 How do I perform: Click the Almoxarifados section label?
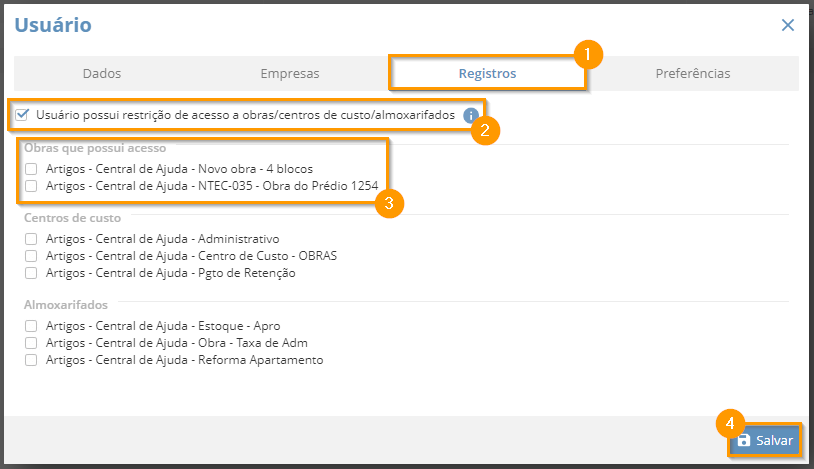66,305
